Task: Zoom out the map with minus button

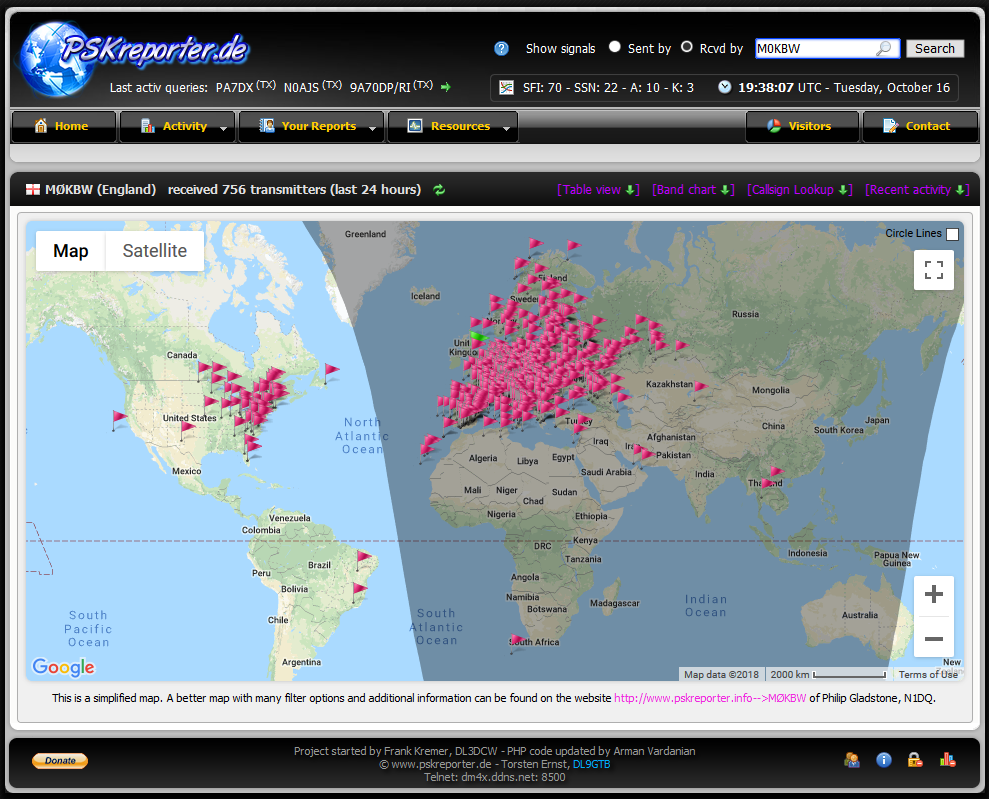Action: coord(933,638)
